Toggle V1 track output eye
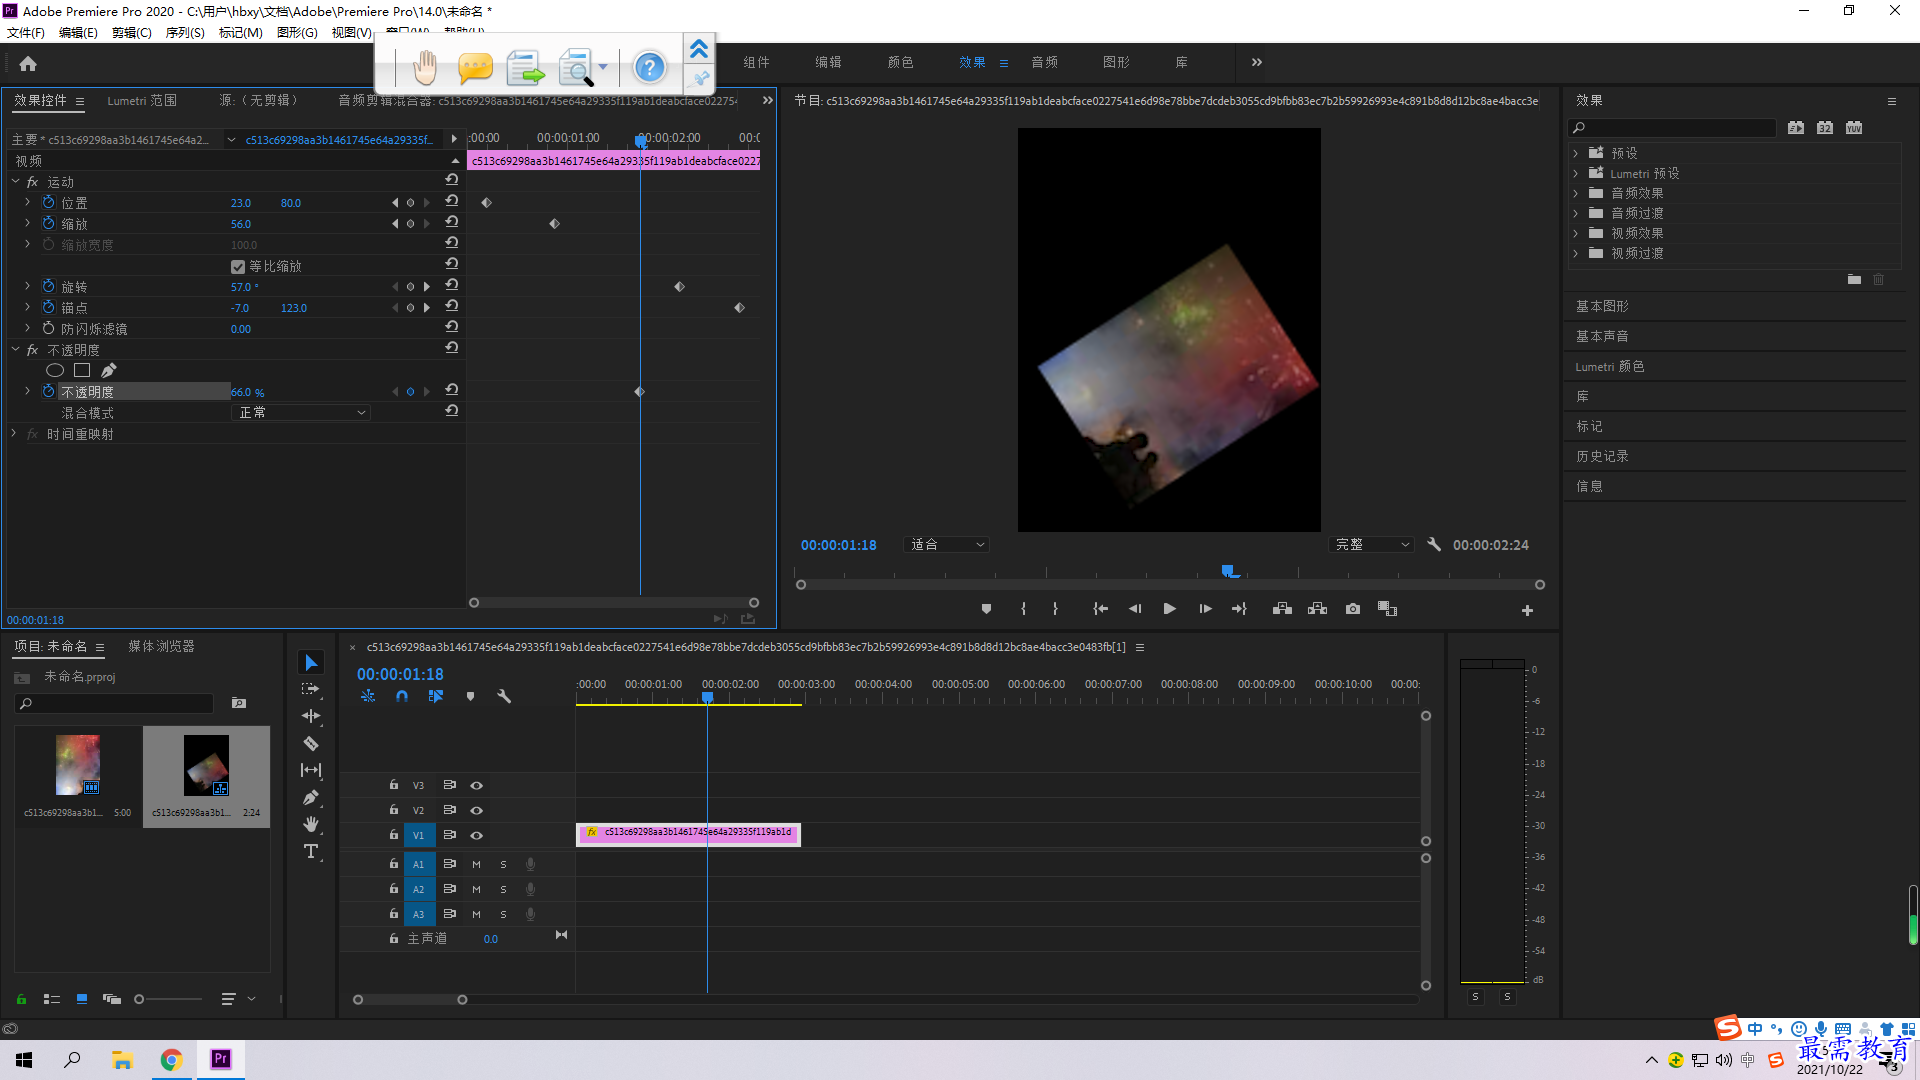Image resolution: width=1920 pixels, height=1080 pixels. point(477,835)
